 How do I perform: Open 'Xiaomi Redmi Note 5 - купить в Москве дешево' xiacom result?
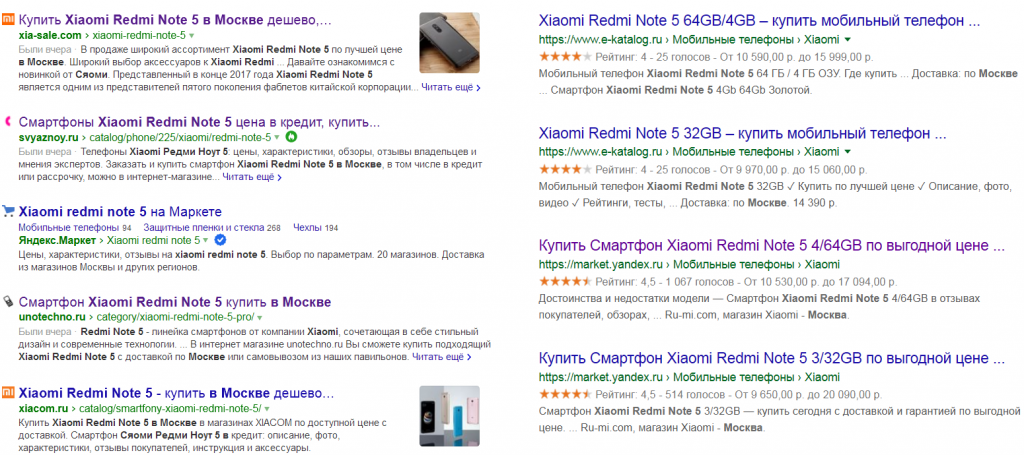point(176,393)
